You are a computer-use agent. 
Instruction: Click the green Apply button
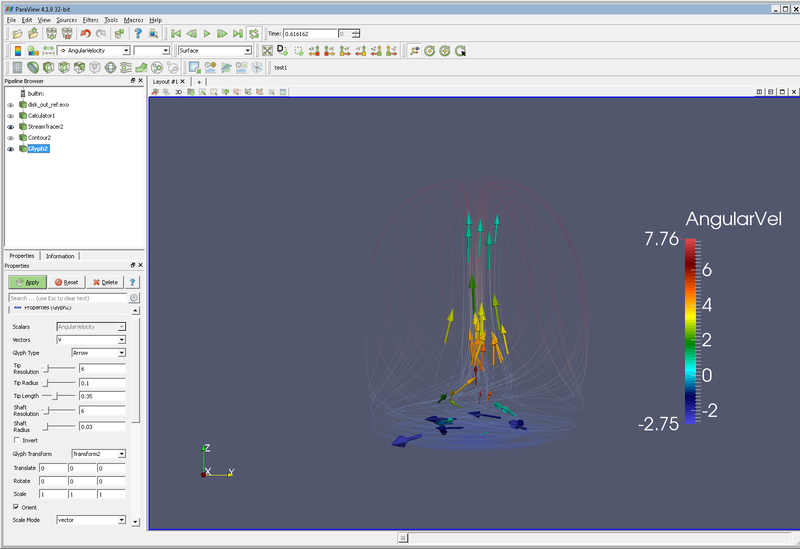(x=27, y=282)
